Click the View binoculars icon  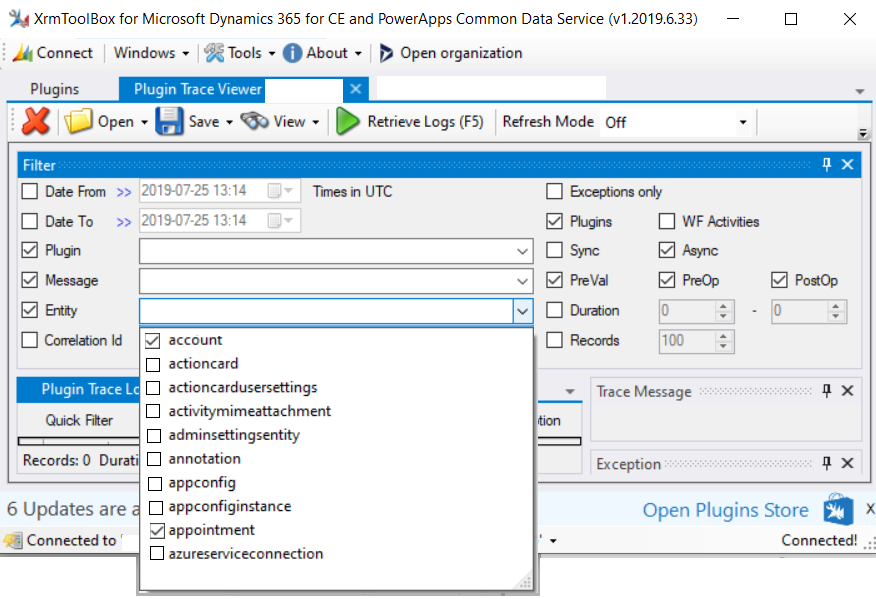(254, 121)
